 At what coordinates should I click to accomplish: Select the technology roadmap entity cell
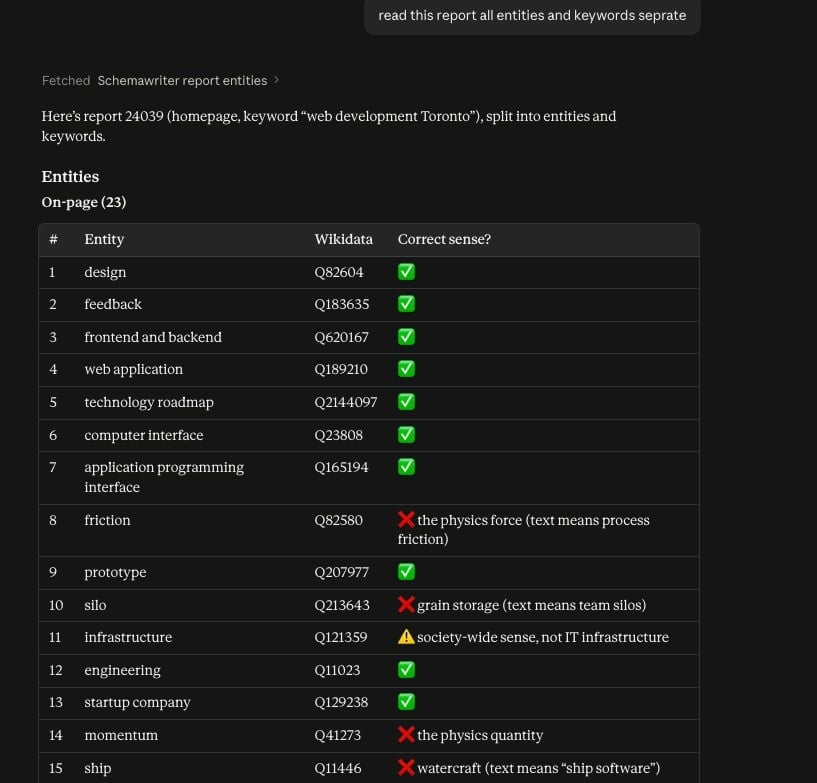click(149, 403)
